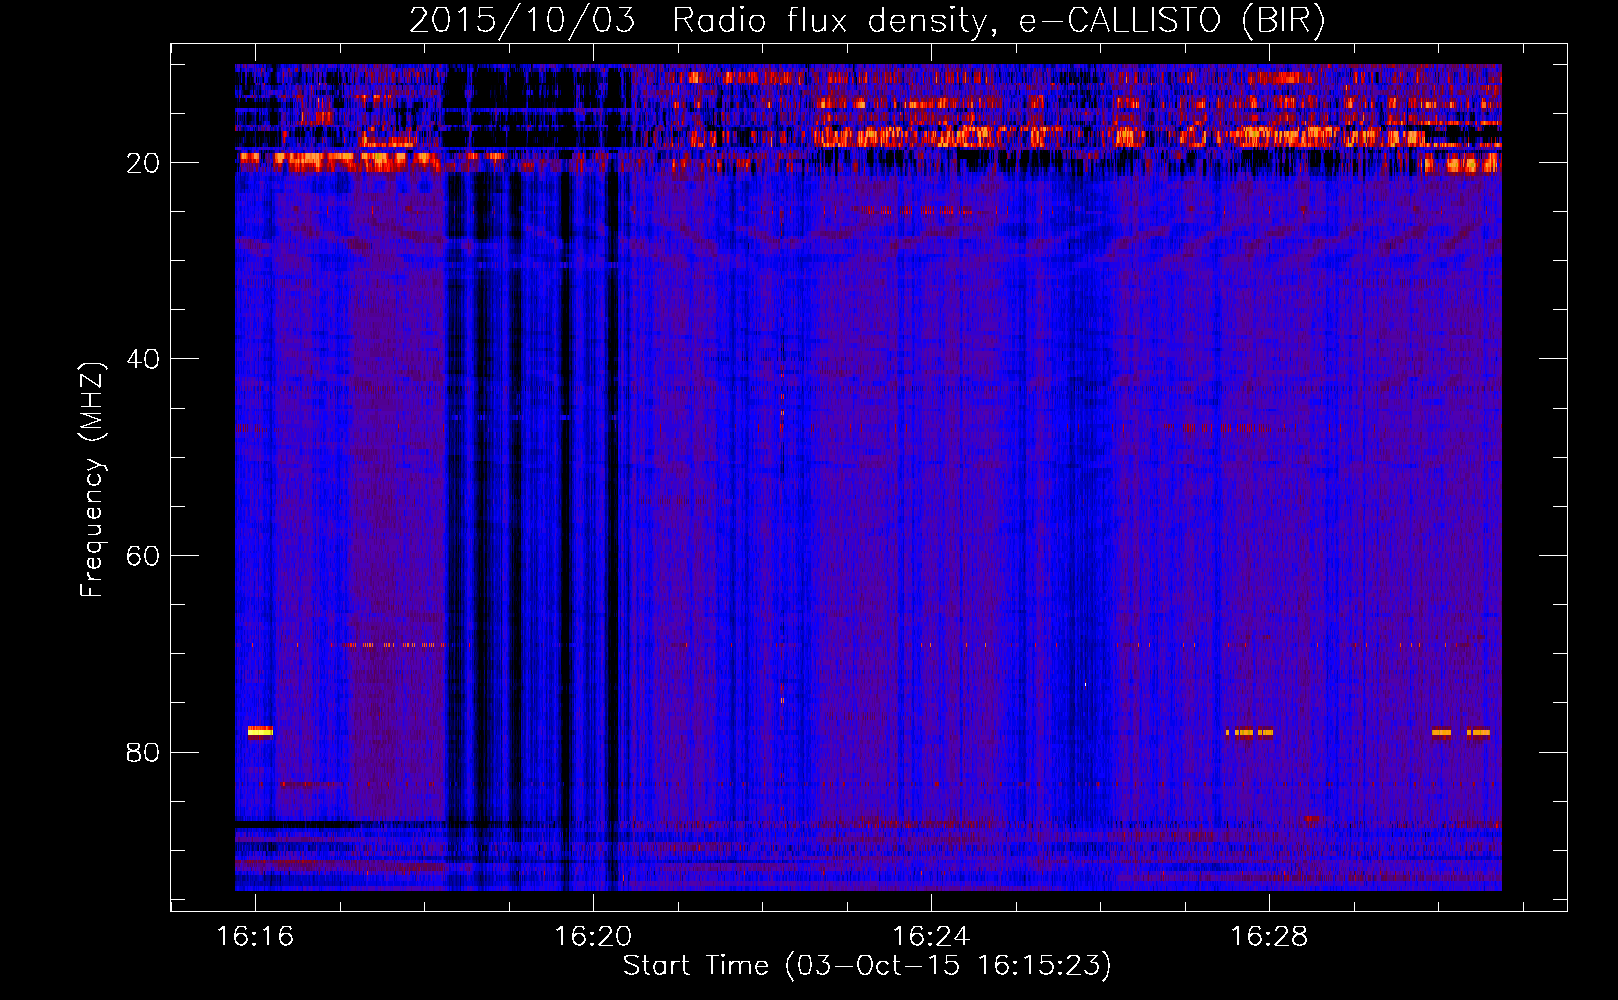Click the frequency tick label '20'
1618x1000 pixels.
click(143, 163)
